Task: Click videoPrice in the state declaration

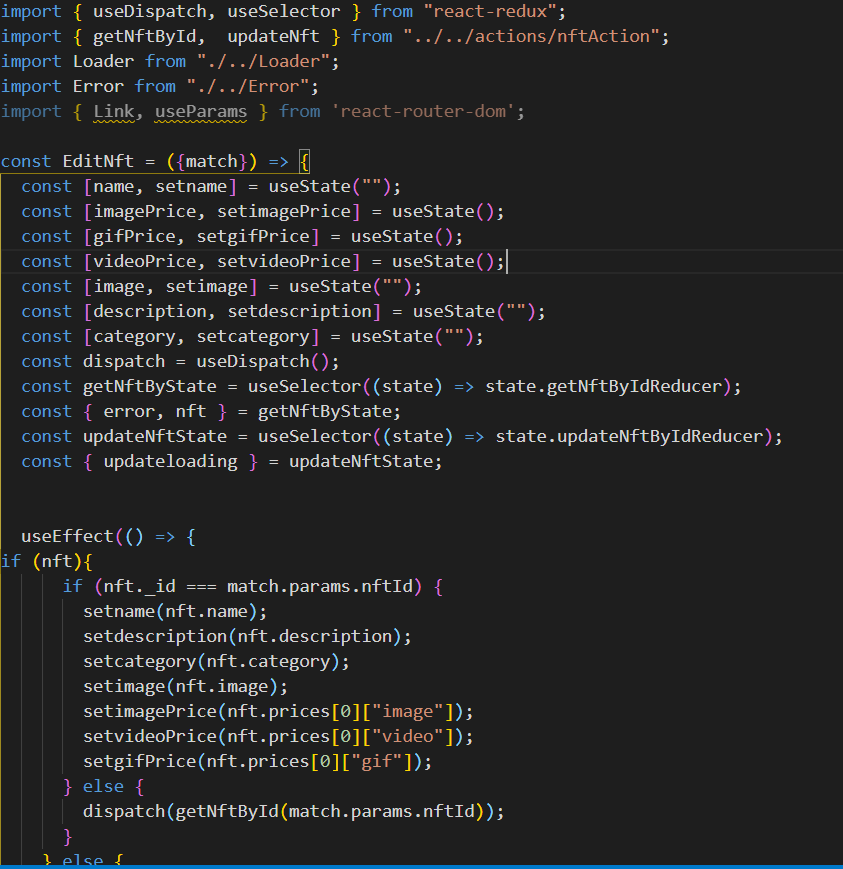Action: coord(145,262)
